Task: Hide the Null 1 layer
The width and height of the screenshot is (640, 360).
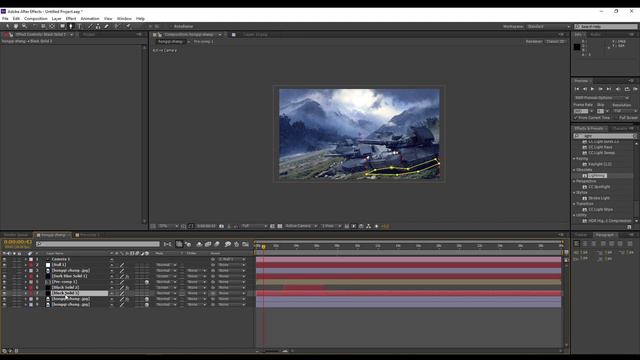Action: (4, 265)
